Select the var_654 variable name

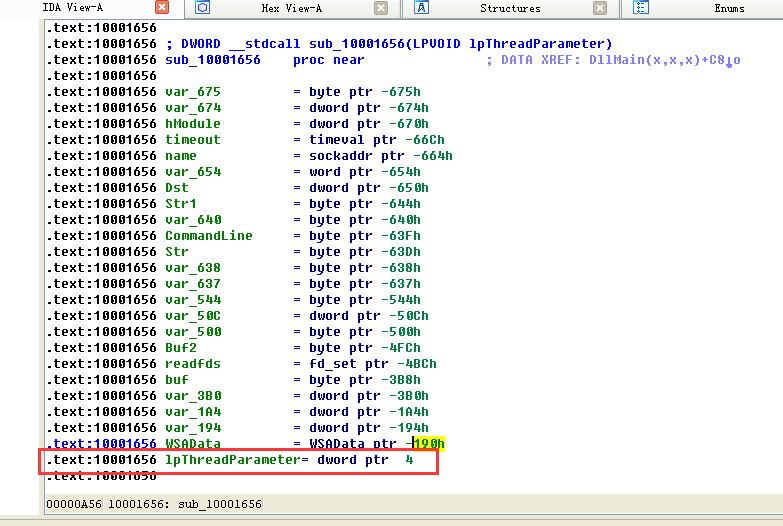193,172
